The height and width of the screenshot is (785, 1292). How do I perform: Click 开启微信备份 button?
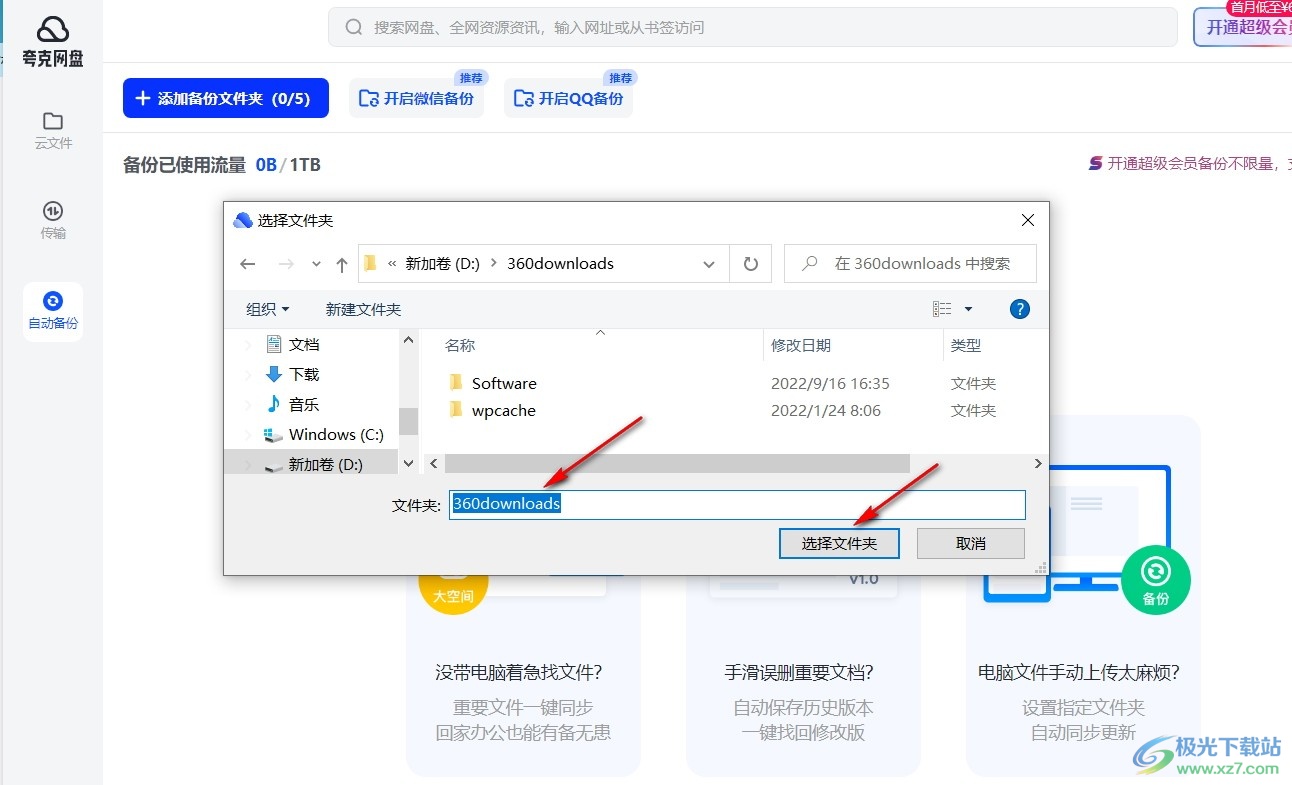tap(416, 98)
